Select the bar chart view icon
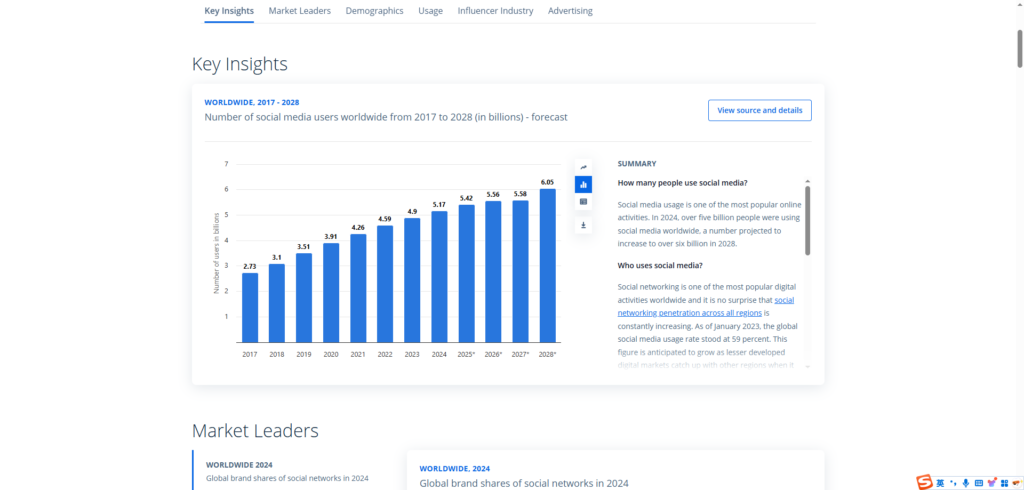This screenshot has width=1024, height=490. [x=583, y=184]
